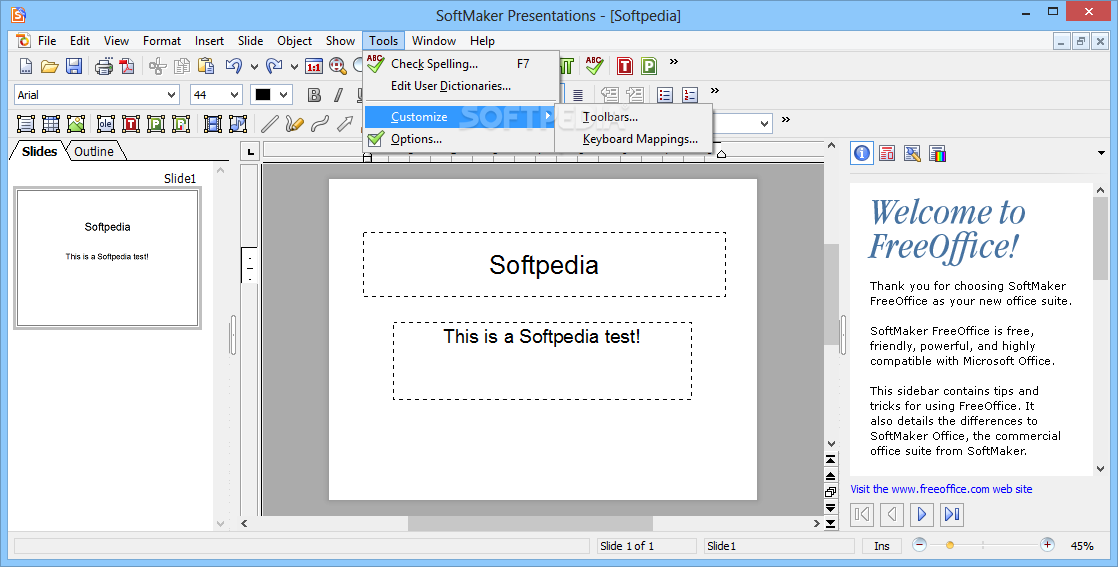Image resolution: width=1118 pixels, height=567 pixels.
Task: Insert a movie frame with the filmstrip icon
Action: click(x=212, y=124)
